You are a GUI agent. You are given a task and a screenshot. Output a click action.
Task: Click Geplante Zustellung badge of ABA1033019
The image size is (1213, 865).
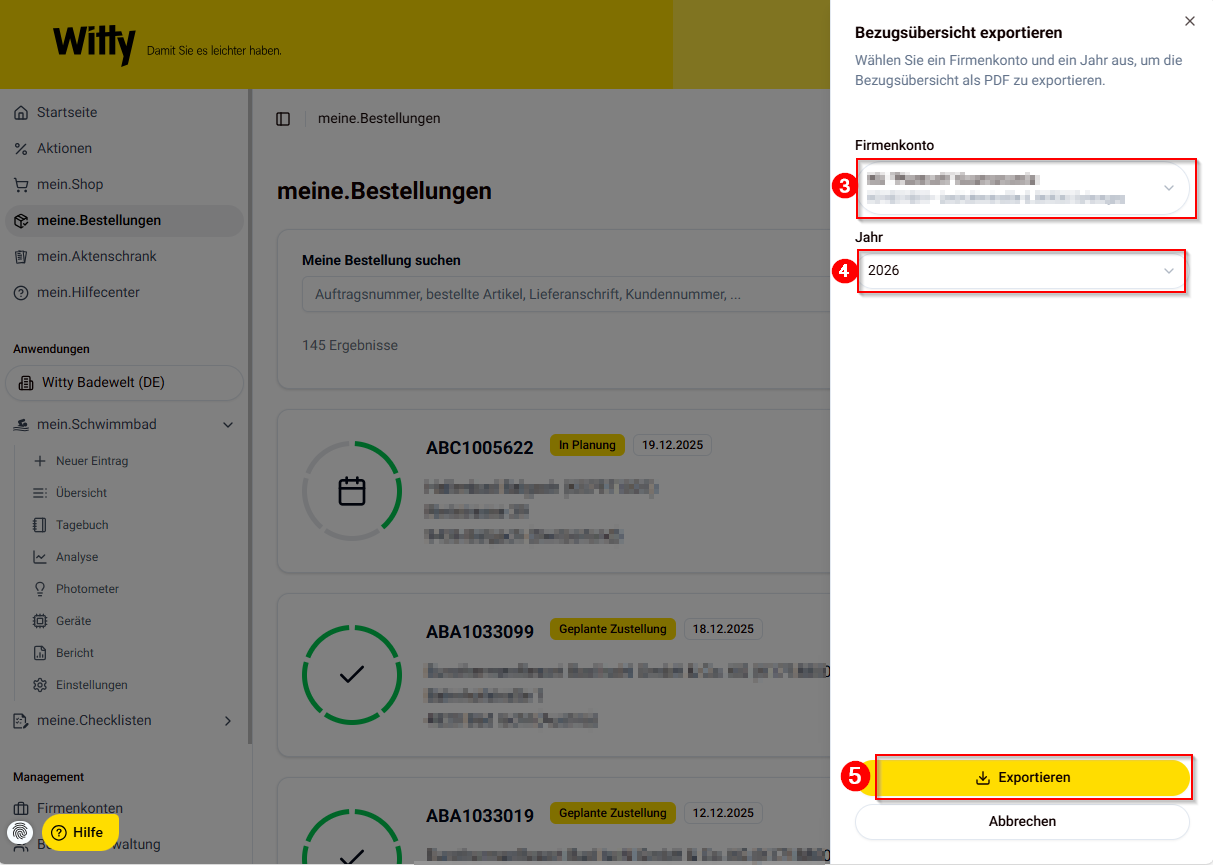(x=613, y=813)
